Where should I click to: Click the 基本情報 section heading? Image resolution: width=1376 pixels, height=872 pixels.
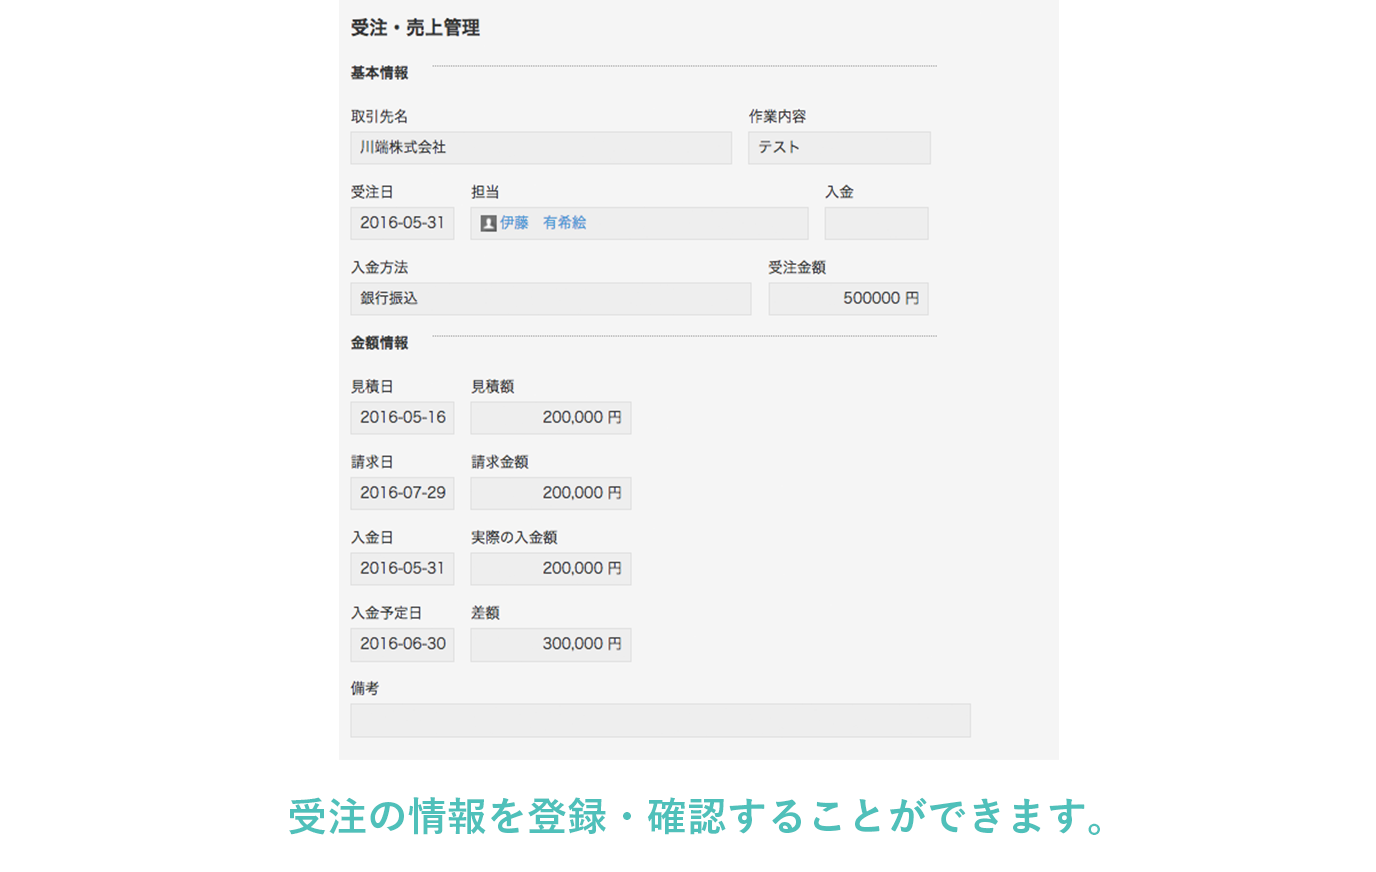point(379,73)
